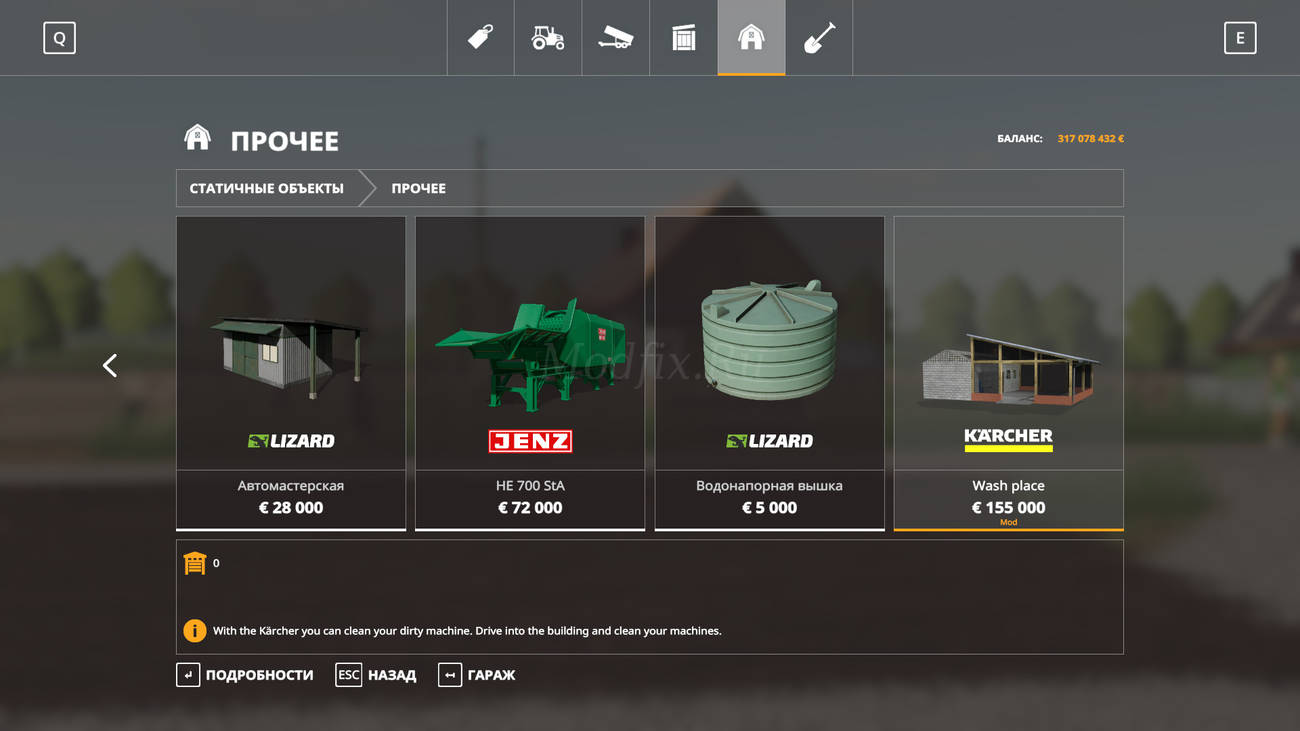Click the Назад back button
Image resolution: width=1300 pixels, height=731 pixels.
coord(376,675)
